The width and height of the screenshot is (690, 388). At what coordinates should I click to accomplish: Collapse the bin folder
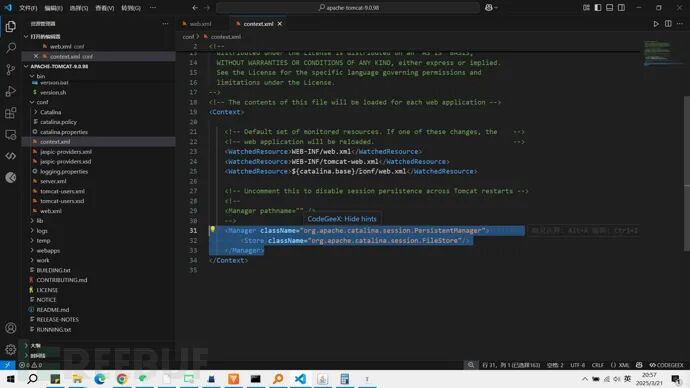(32, 76)
